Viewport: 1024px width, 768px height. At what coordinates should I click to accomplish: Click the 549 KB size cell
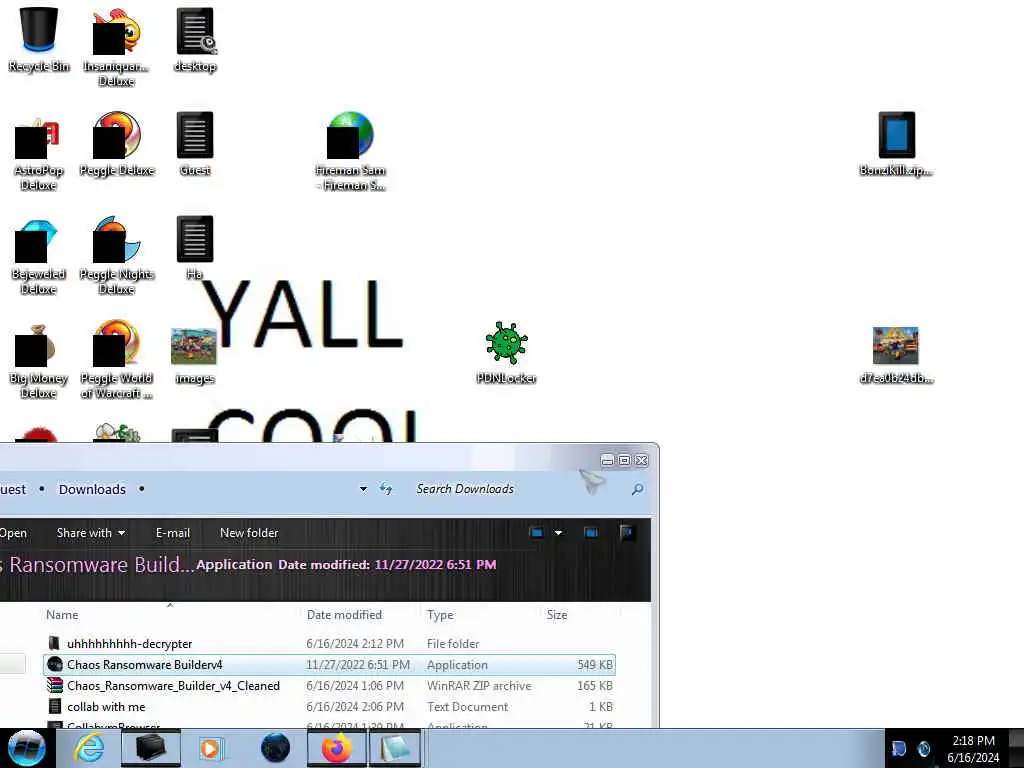click(595, 665)
